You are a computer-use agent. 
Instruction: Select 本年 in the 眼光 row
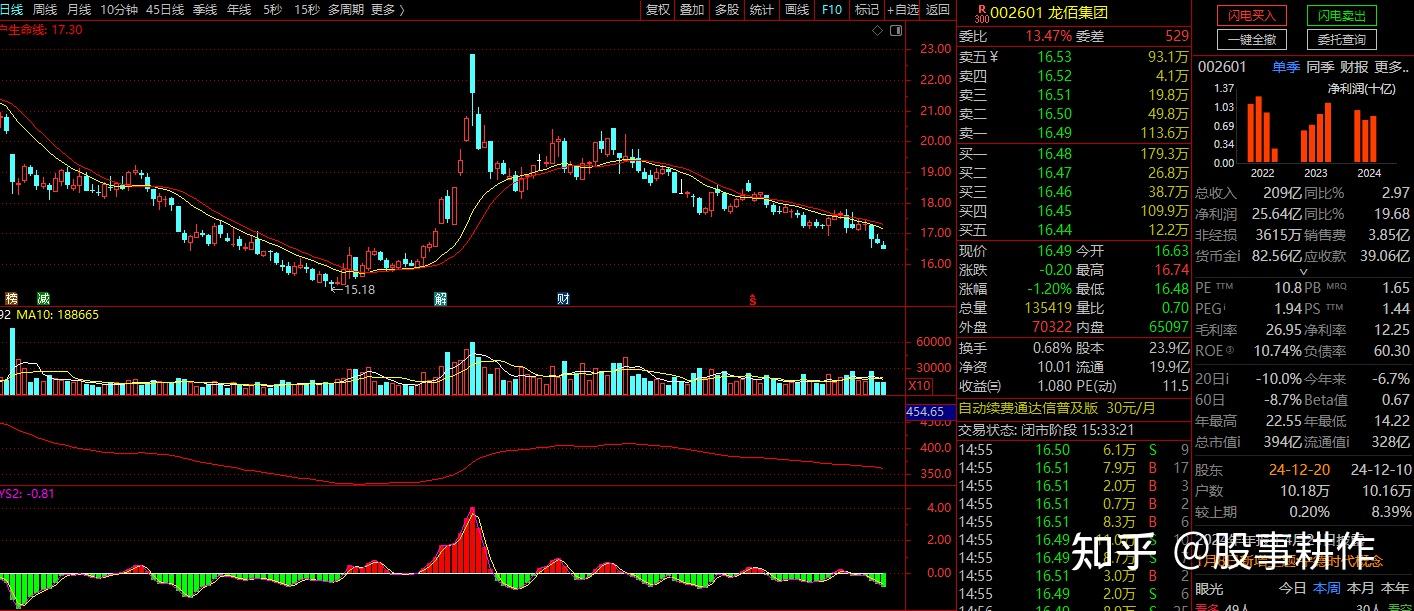click(1395, 588)
